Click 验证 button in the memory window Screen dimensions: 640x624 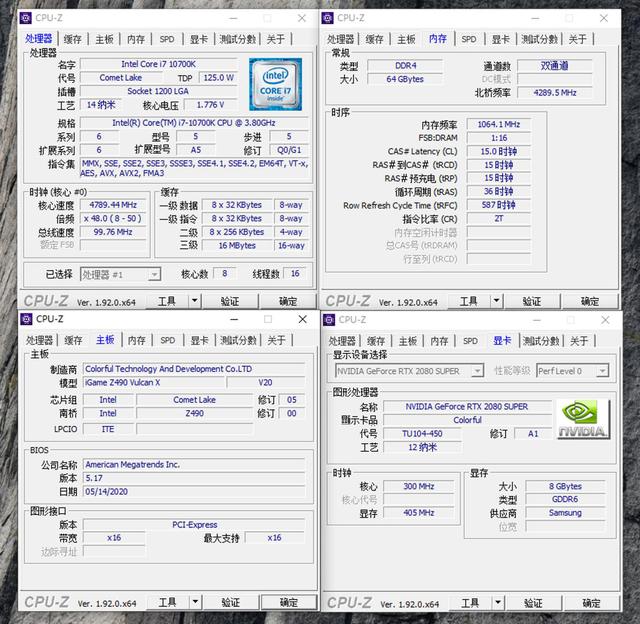click(532, 301)
